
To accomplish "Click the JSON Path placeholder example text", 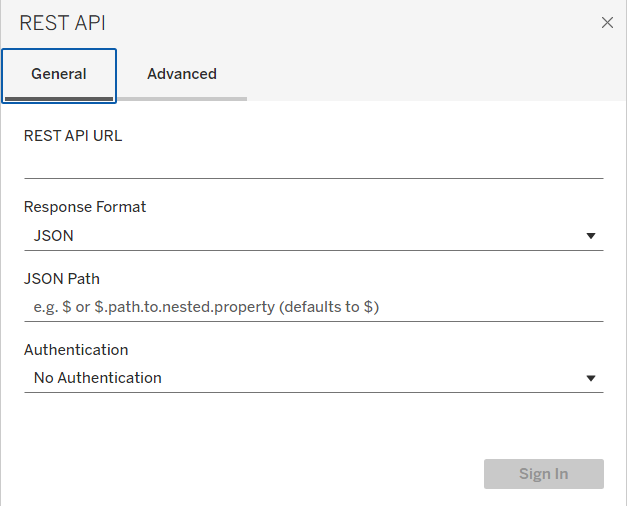I will click(206, 307).
